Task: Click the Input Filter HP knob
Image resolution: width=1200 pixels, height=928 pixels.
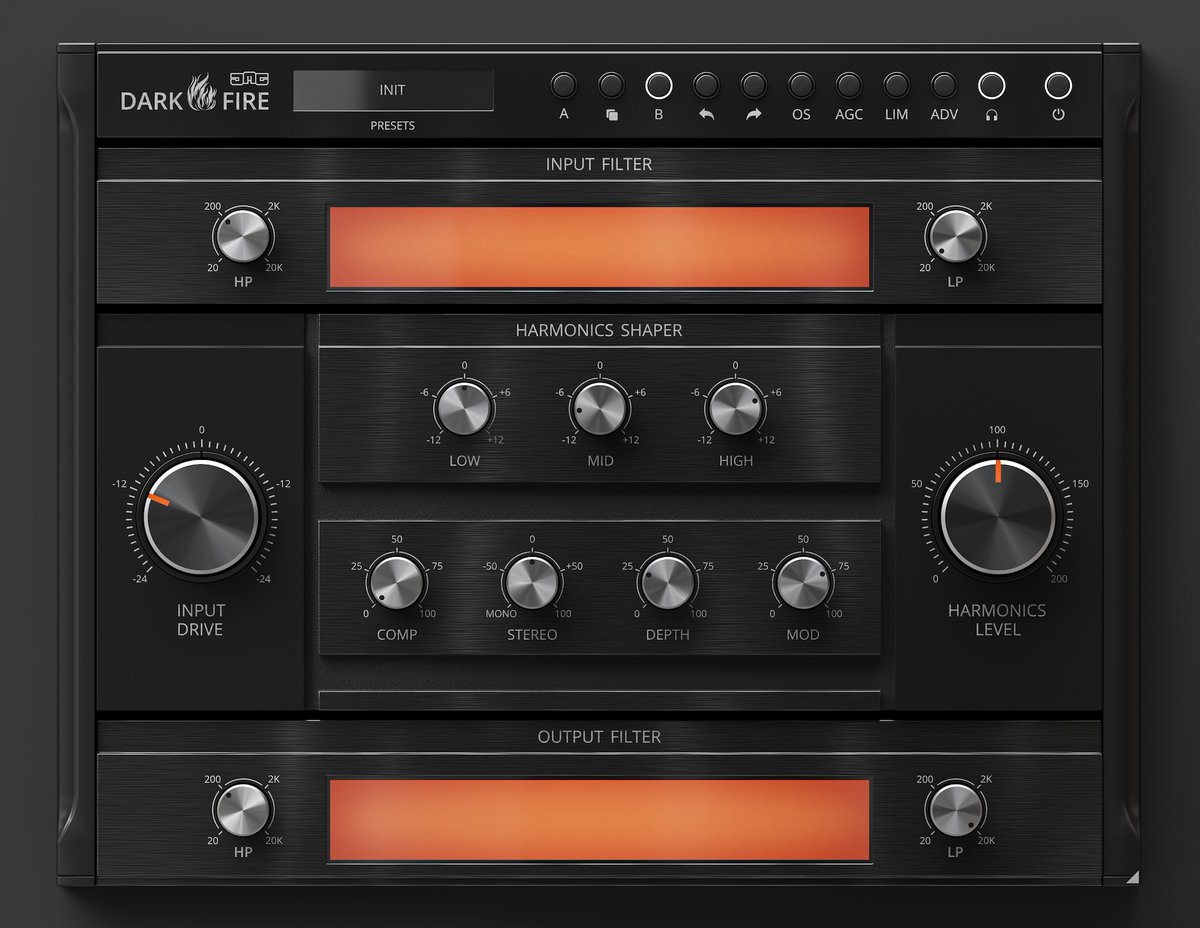Action: 242,239
